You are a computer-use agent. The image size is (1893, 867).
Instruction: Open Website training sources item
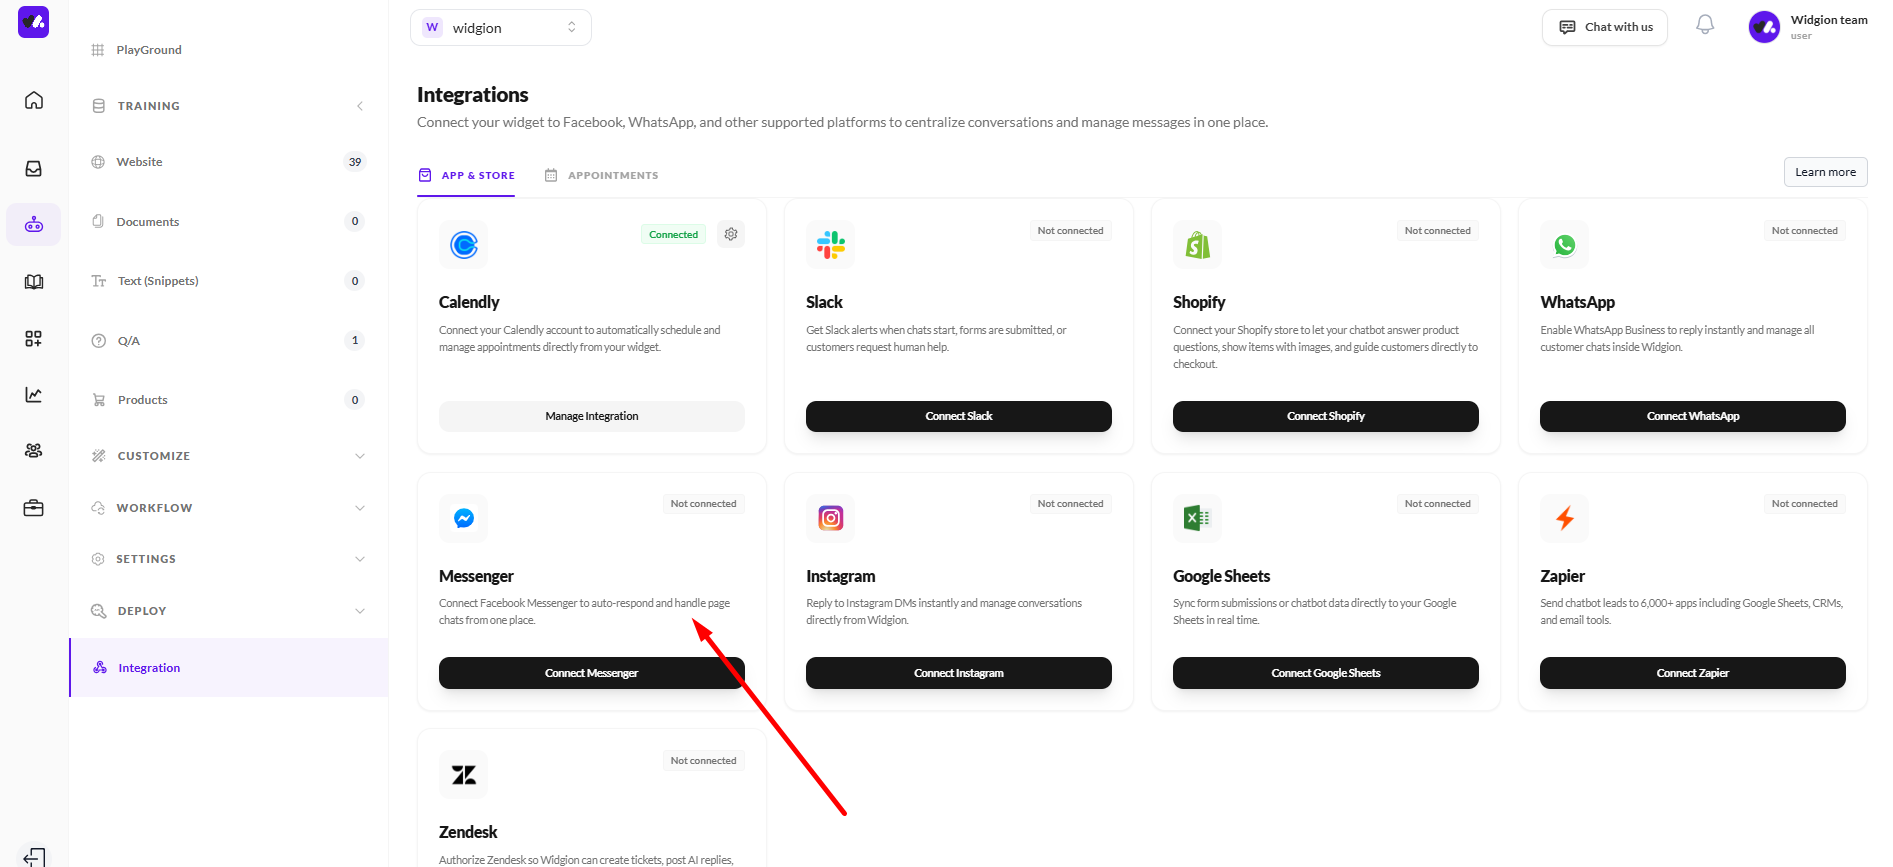point(140,162)
